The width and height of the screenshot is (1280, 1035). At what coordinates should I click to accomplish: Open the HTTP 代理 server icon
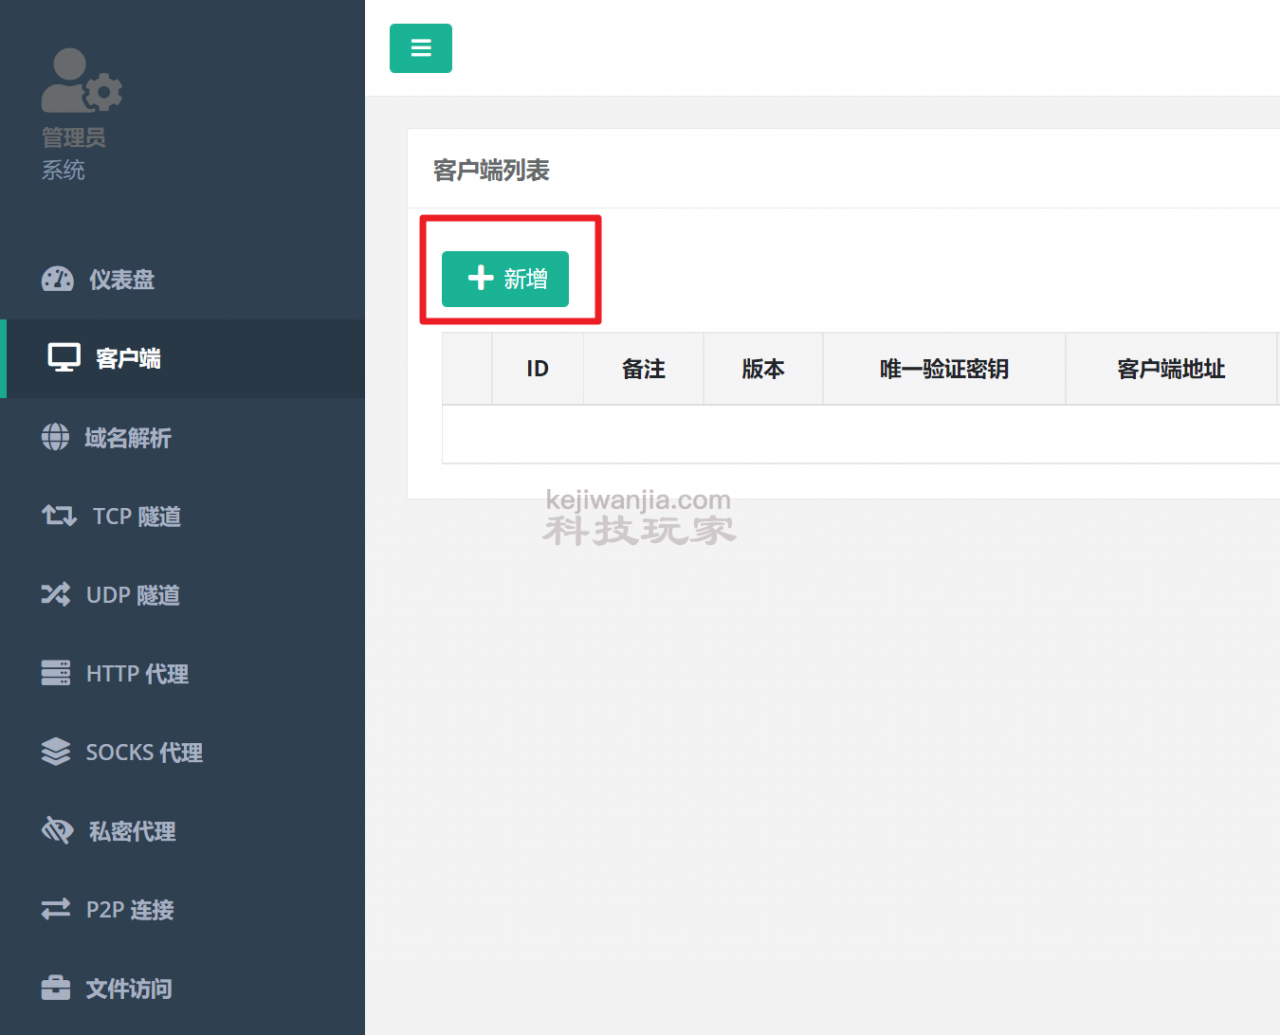click(x=55, y=673)
